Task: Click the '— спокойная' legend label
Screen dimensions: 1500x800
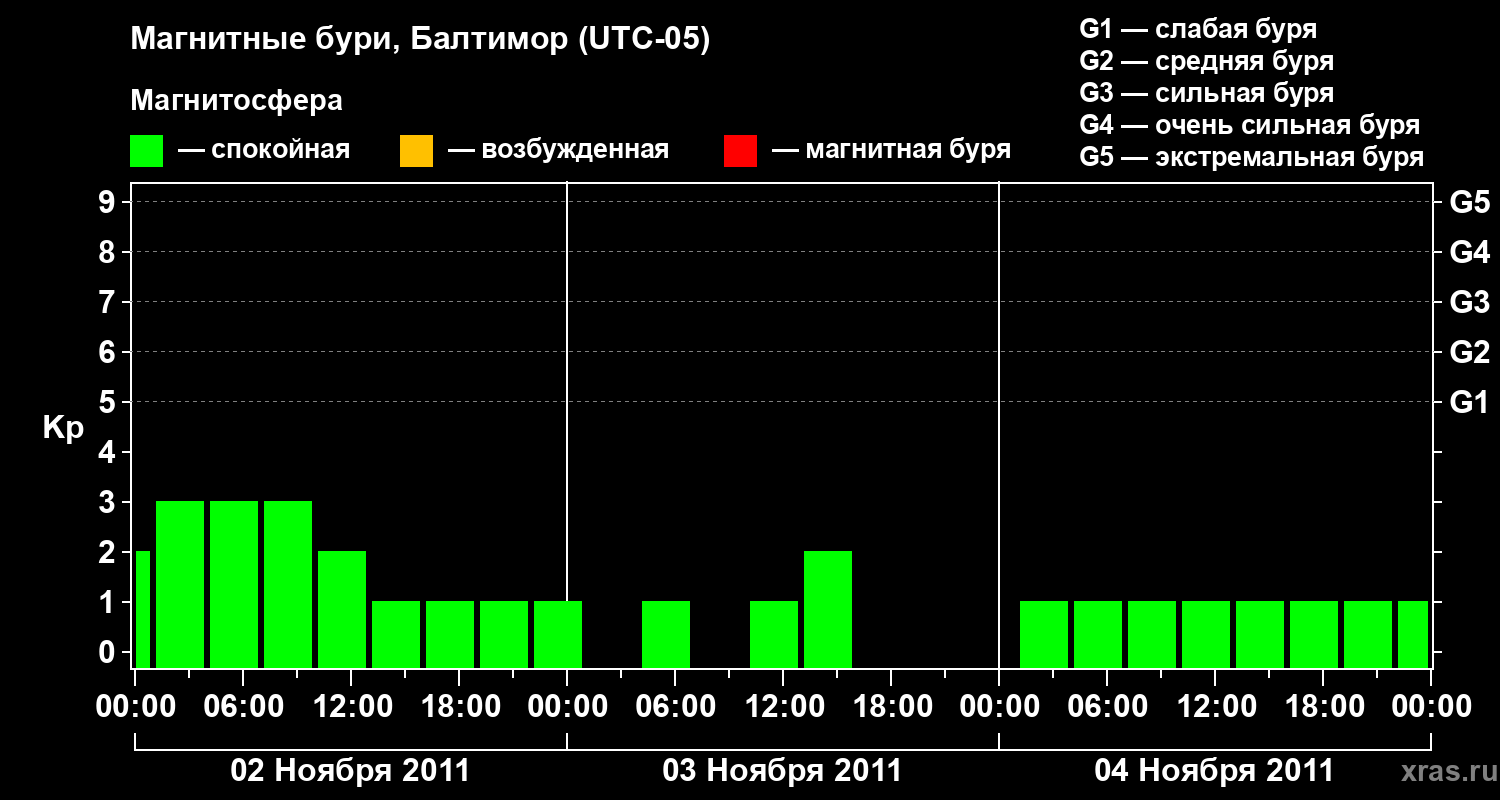Action: coord(264,151)
